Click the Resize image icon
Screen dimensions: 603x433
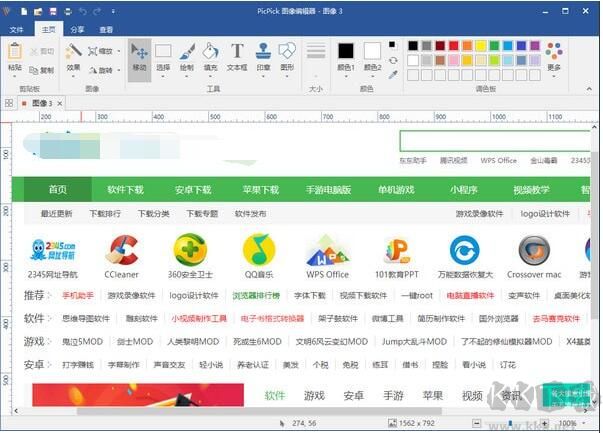[92, 51]
